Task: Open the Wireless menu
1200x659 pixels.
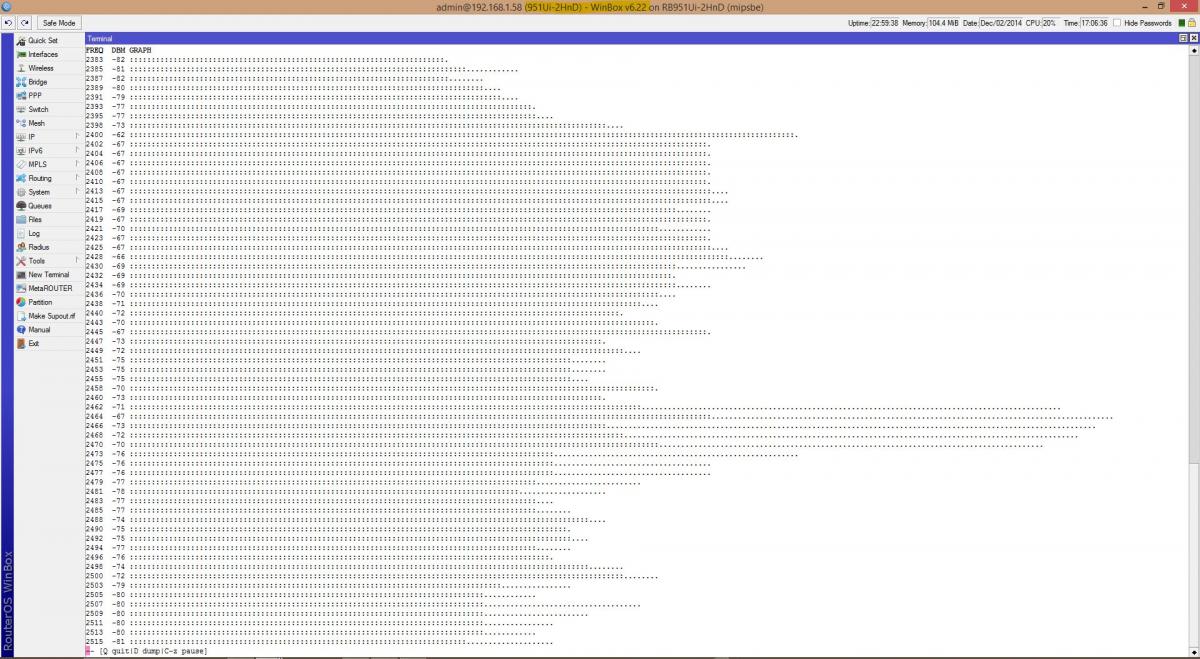Action: (x=40, y=68)
